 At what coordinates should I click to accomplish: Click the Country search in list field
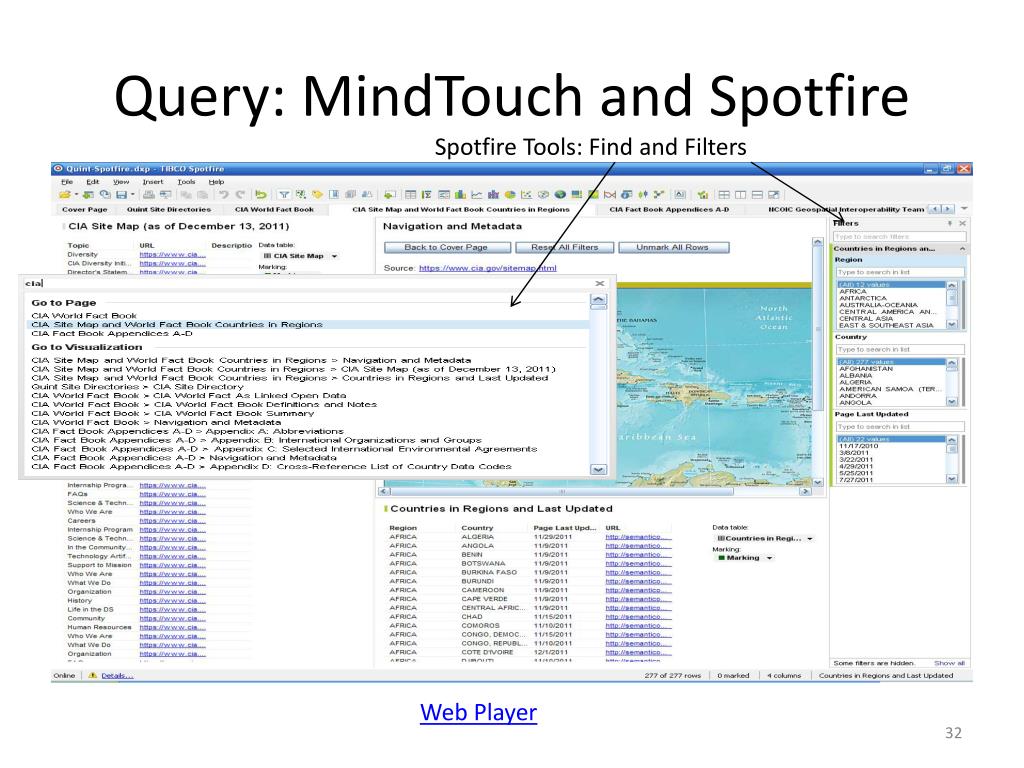900,349
